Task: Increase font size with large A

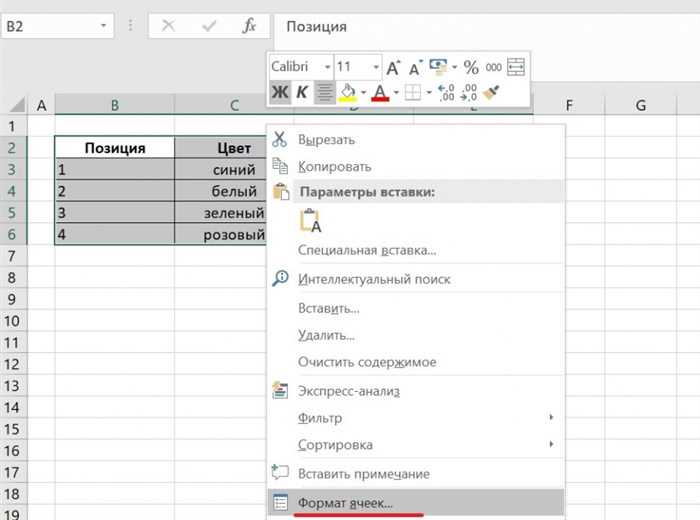Action: [393, 67]
